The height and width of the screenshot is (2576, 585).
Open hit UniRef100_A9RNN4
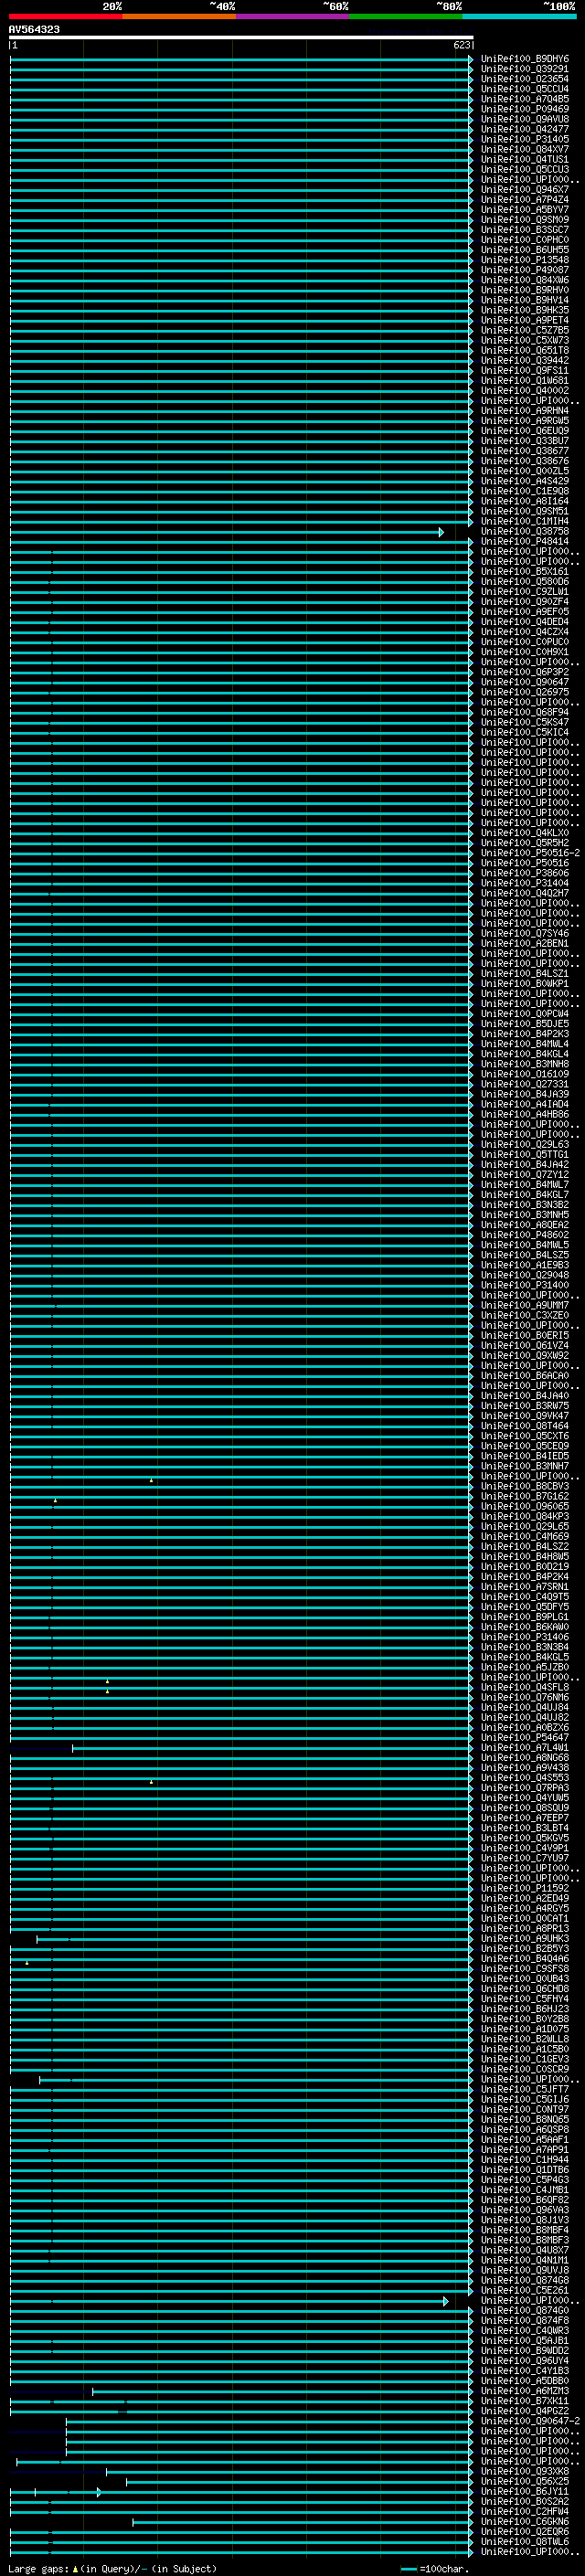[x=525, y=411]
